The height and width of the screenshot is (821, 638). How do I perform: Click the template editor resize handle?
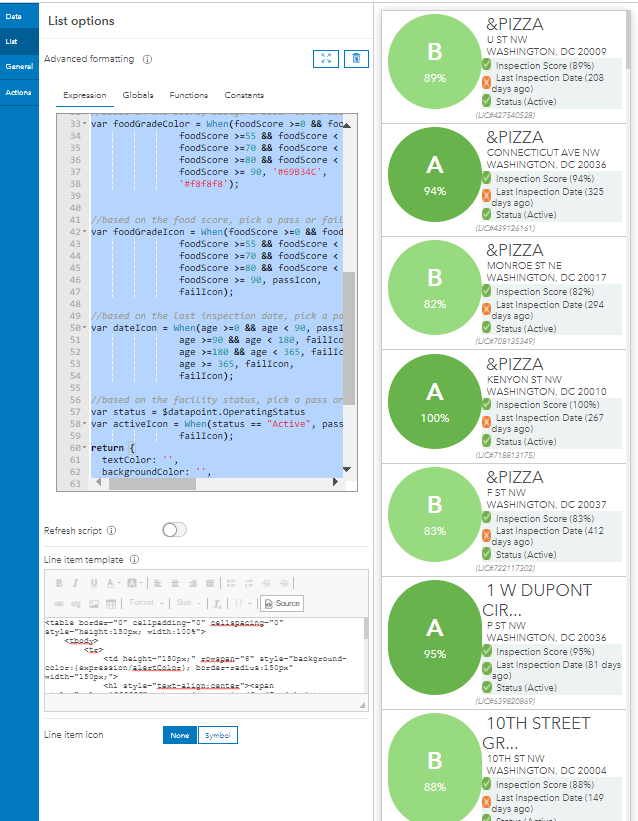click(362, 705)
